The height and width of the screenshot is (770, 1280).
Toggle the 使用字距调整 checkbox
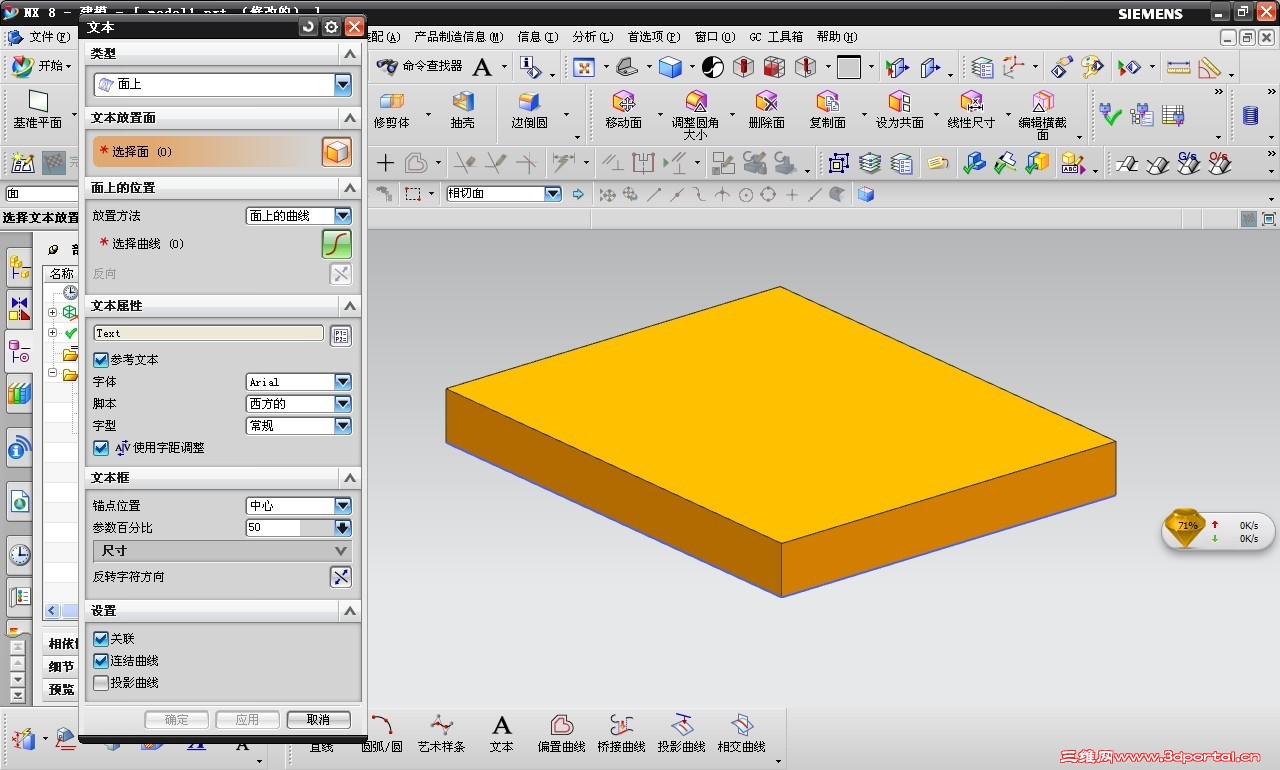point(100,448)
